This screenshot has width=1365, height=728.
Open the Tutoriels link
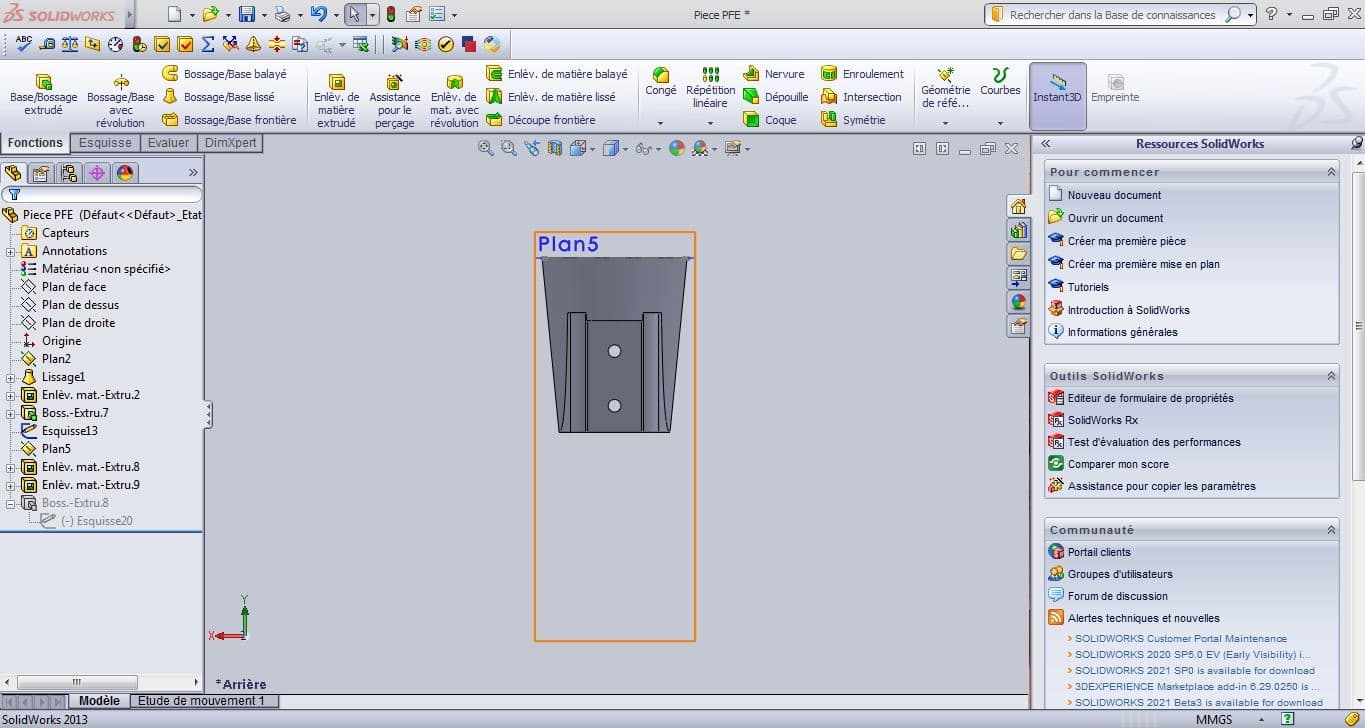[1087, 287]
